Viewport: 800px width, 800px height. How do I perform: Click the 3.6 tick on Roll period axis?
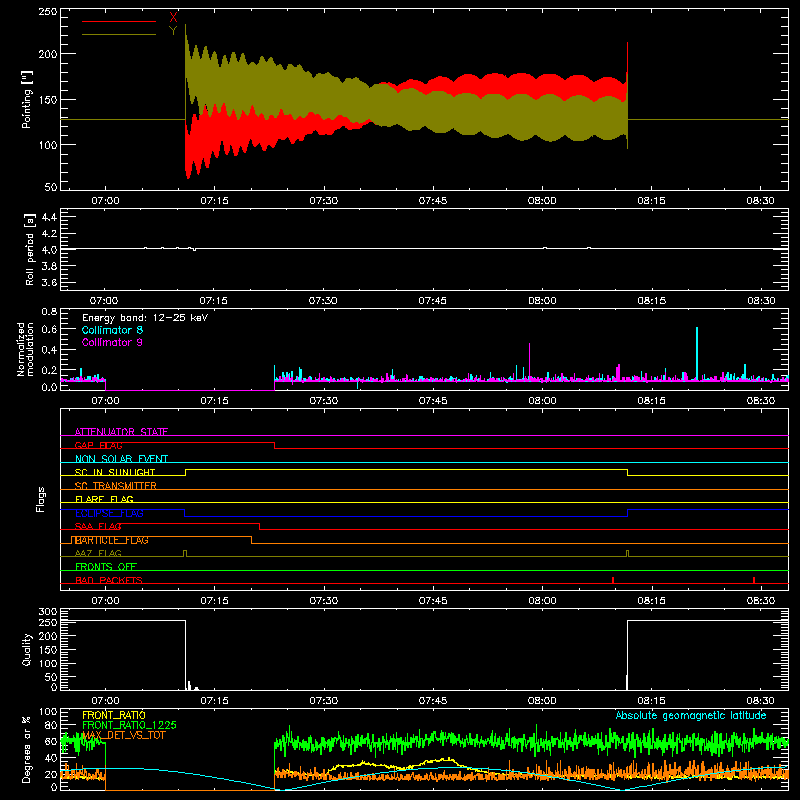[x=49, y=282]
